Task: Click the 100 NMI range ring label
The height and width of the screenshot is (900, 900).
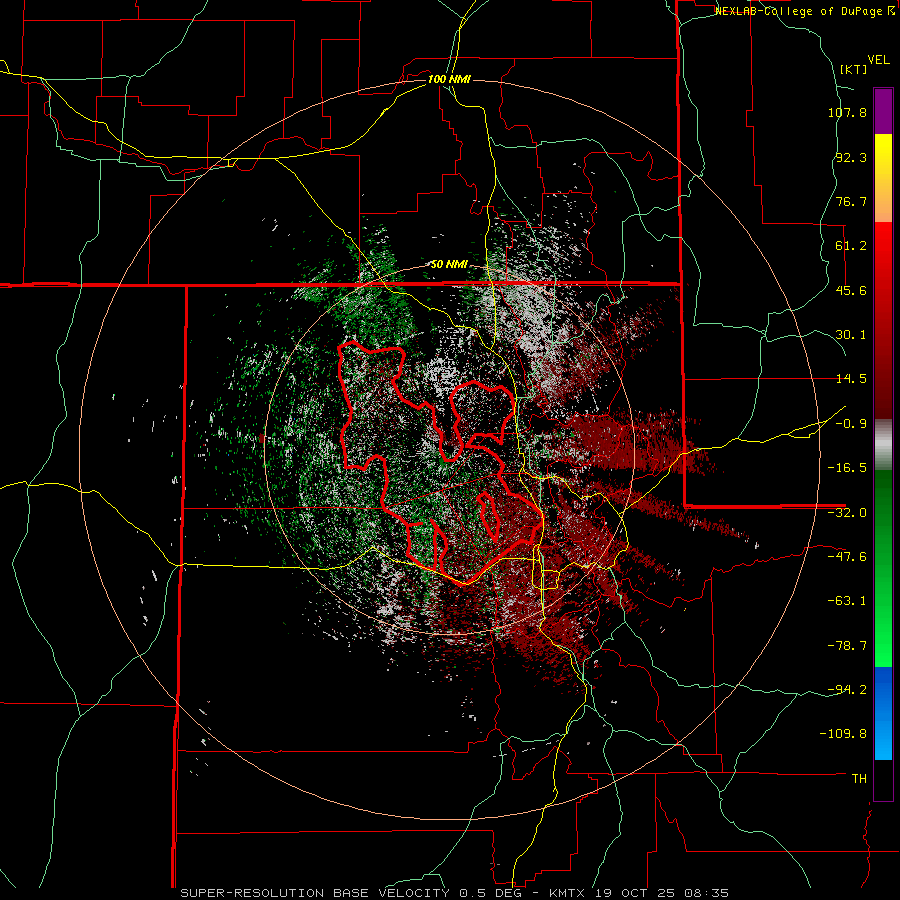Action: 448,79
